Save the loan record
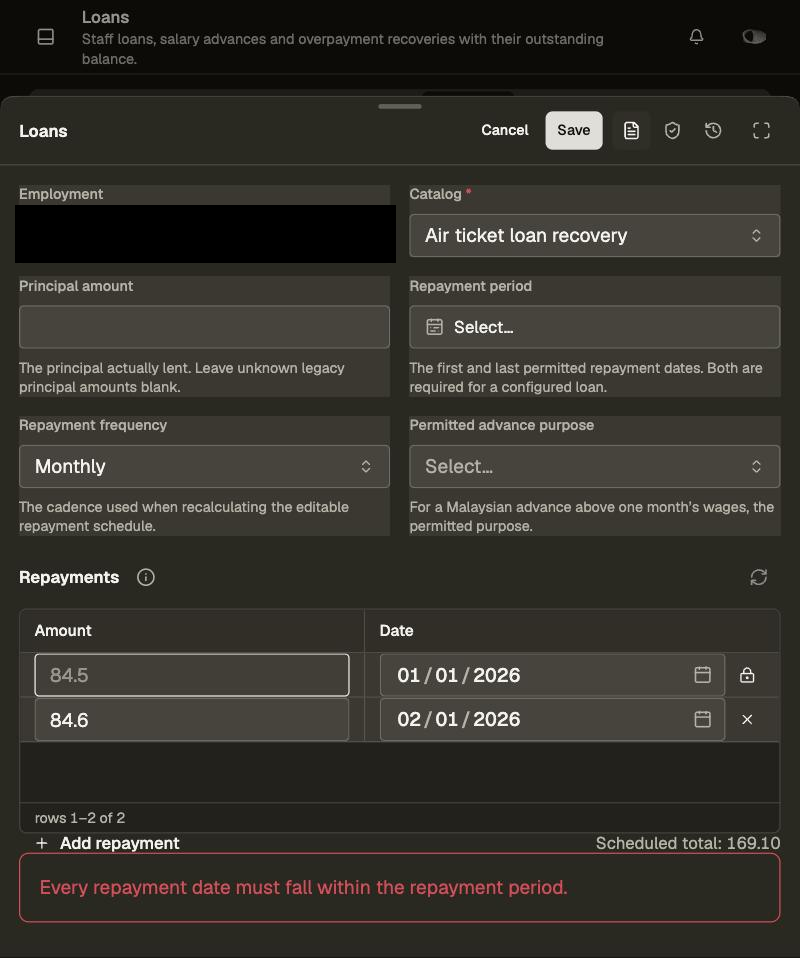Screen dimensions: 800x958 point(573,130)
